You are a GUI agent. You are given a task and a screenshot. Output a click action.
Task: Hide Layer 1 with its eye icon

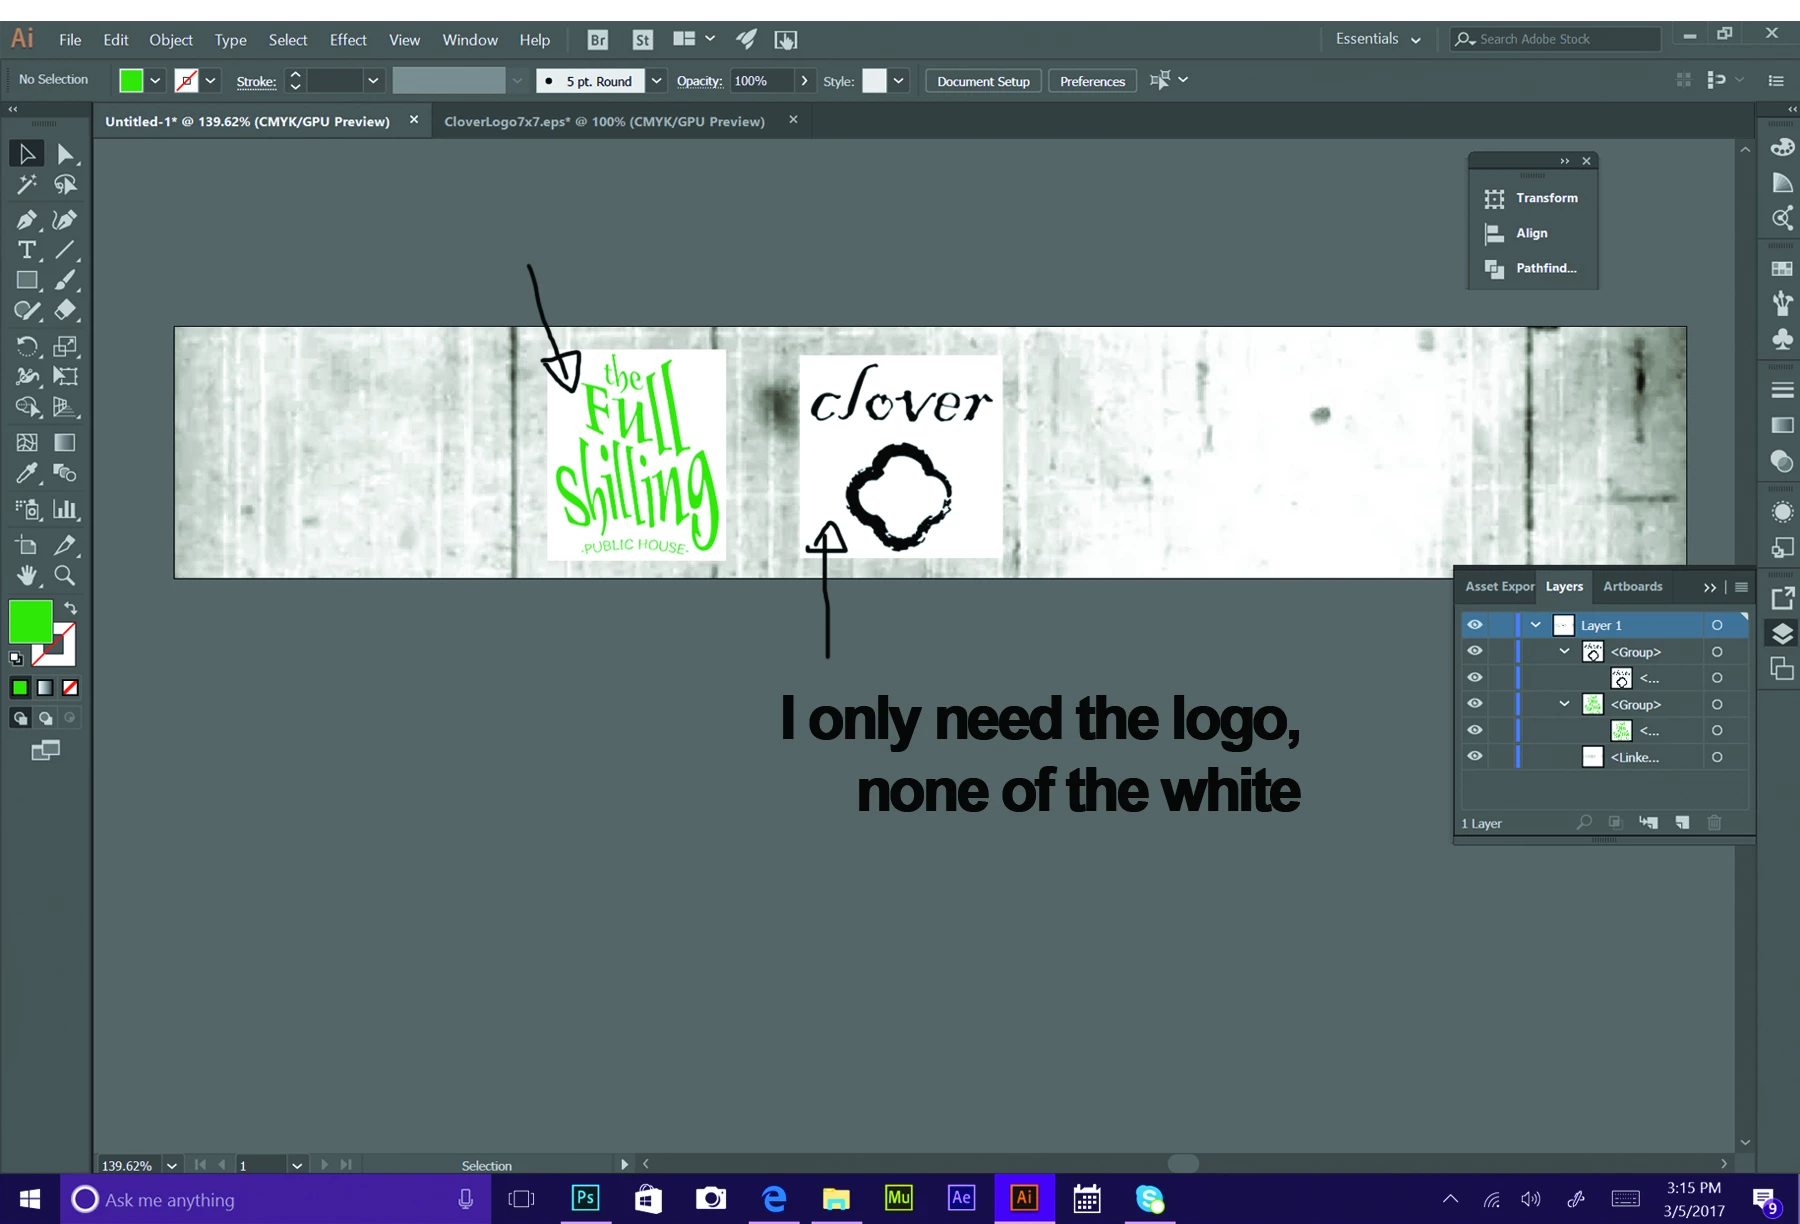tap(1475, 625)
